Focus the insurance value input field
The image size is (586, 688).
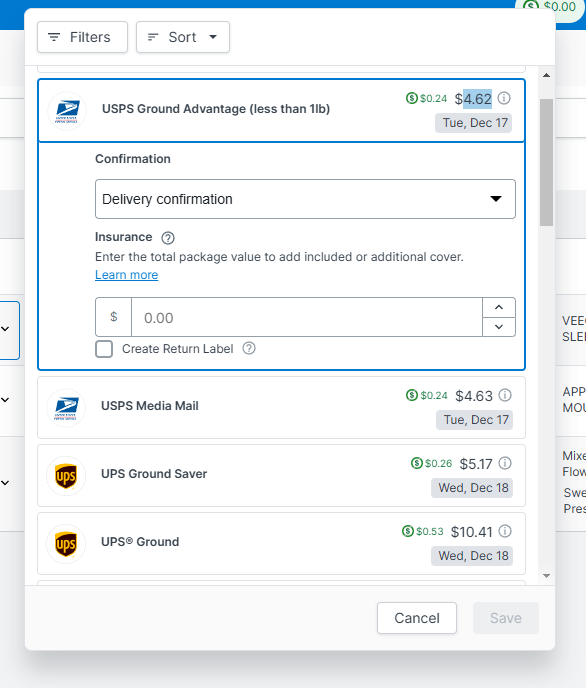coord(307,317)
